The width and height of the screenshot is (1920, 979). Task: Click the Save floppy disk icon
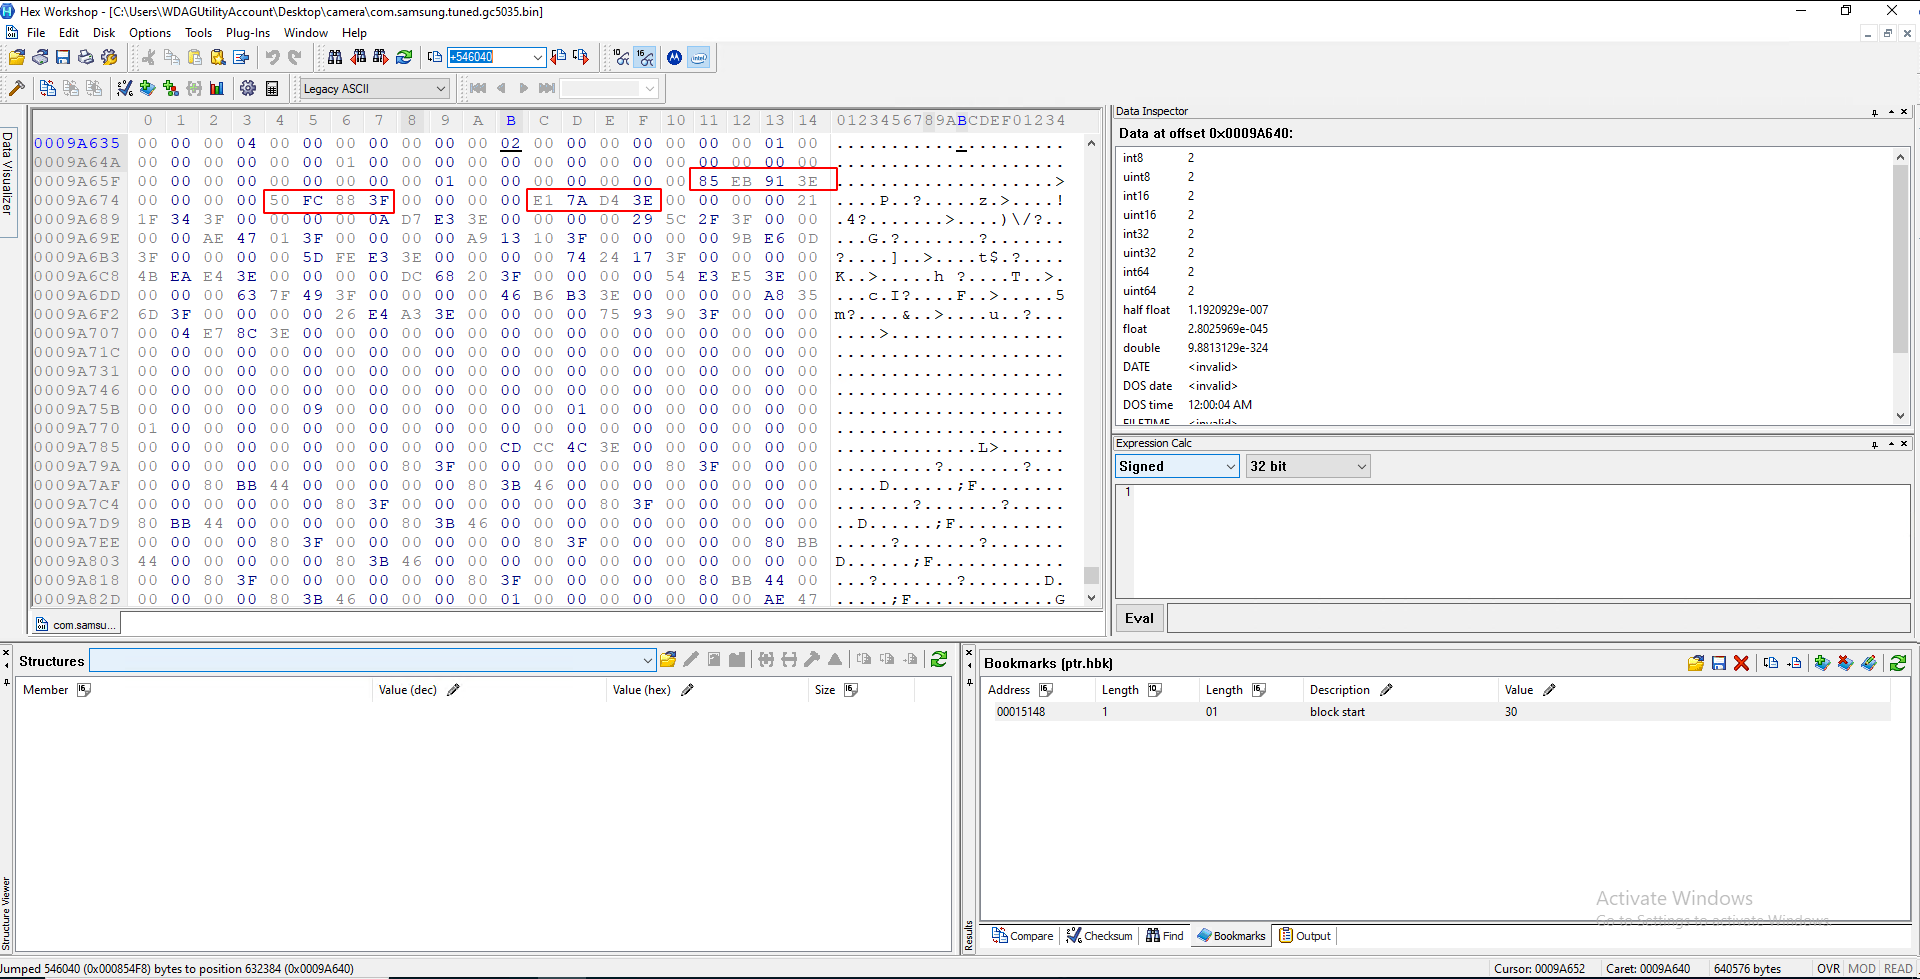(63, 57)
